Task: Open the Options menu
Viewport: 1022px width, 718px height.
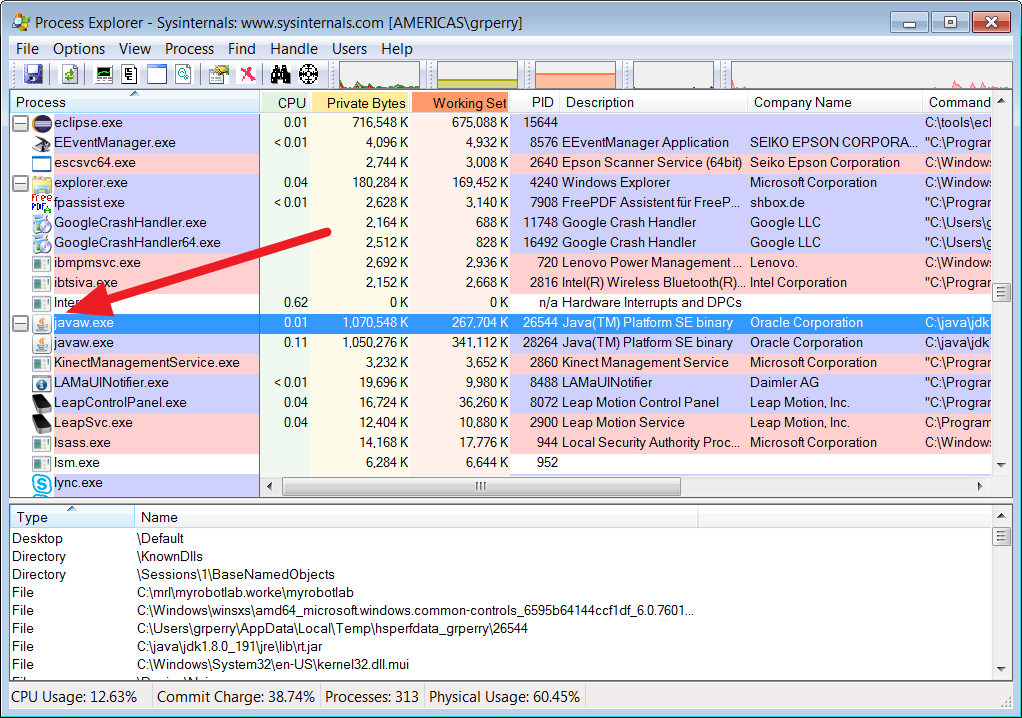Action: (79, 48)
